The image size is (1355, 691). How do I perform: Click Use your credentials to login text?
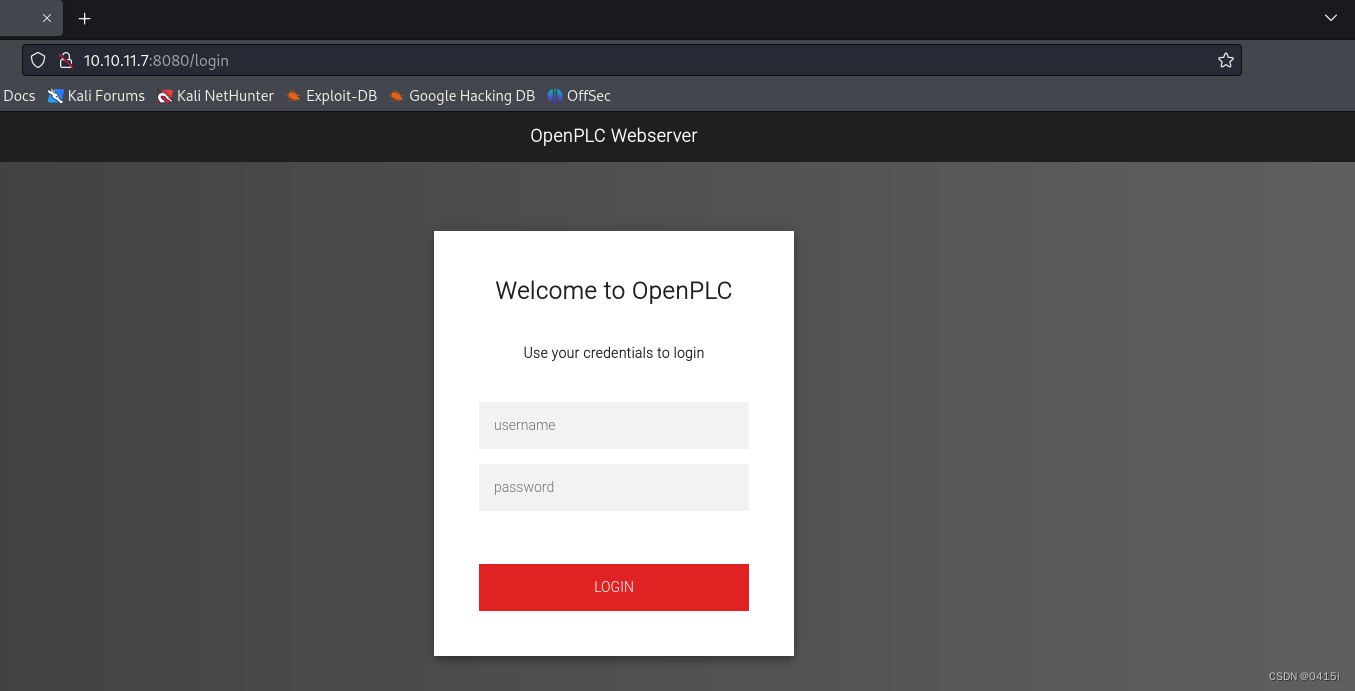[614, 353]
